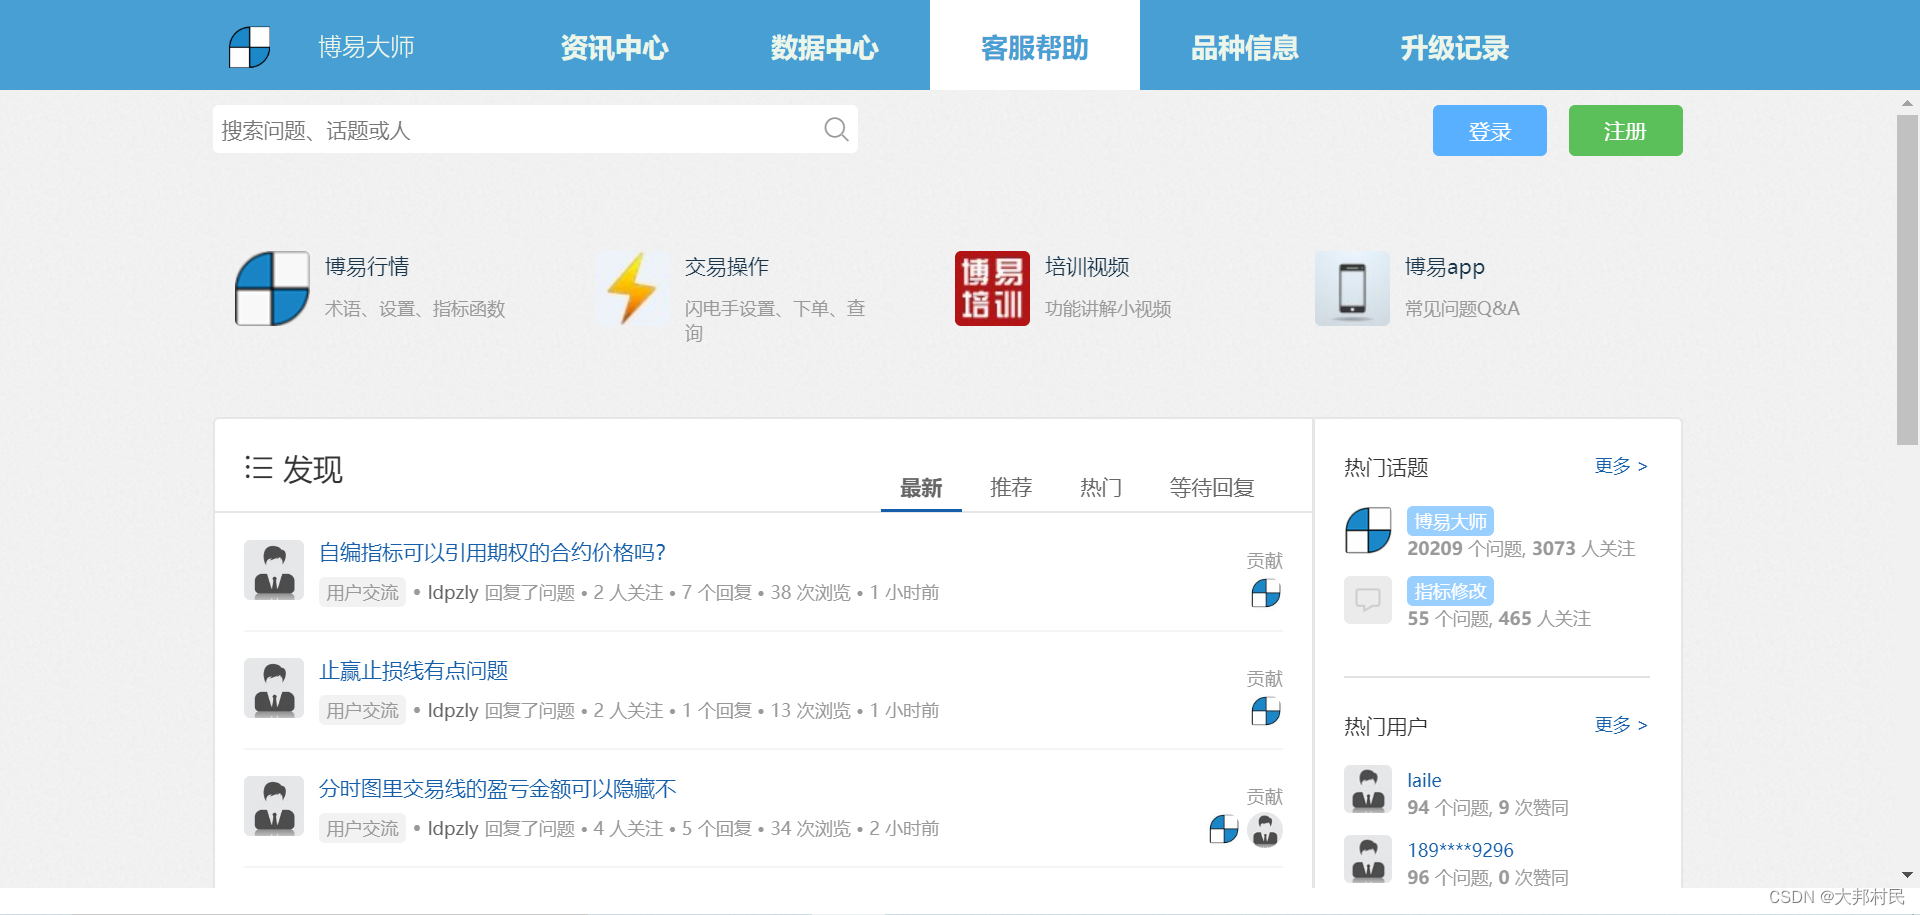Click person contributor avatar on 分时图里交易线 row
The height and width of the screenshot is (915, 1920).
pos(1265,829)
